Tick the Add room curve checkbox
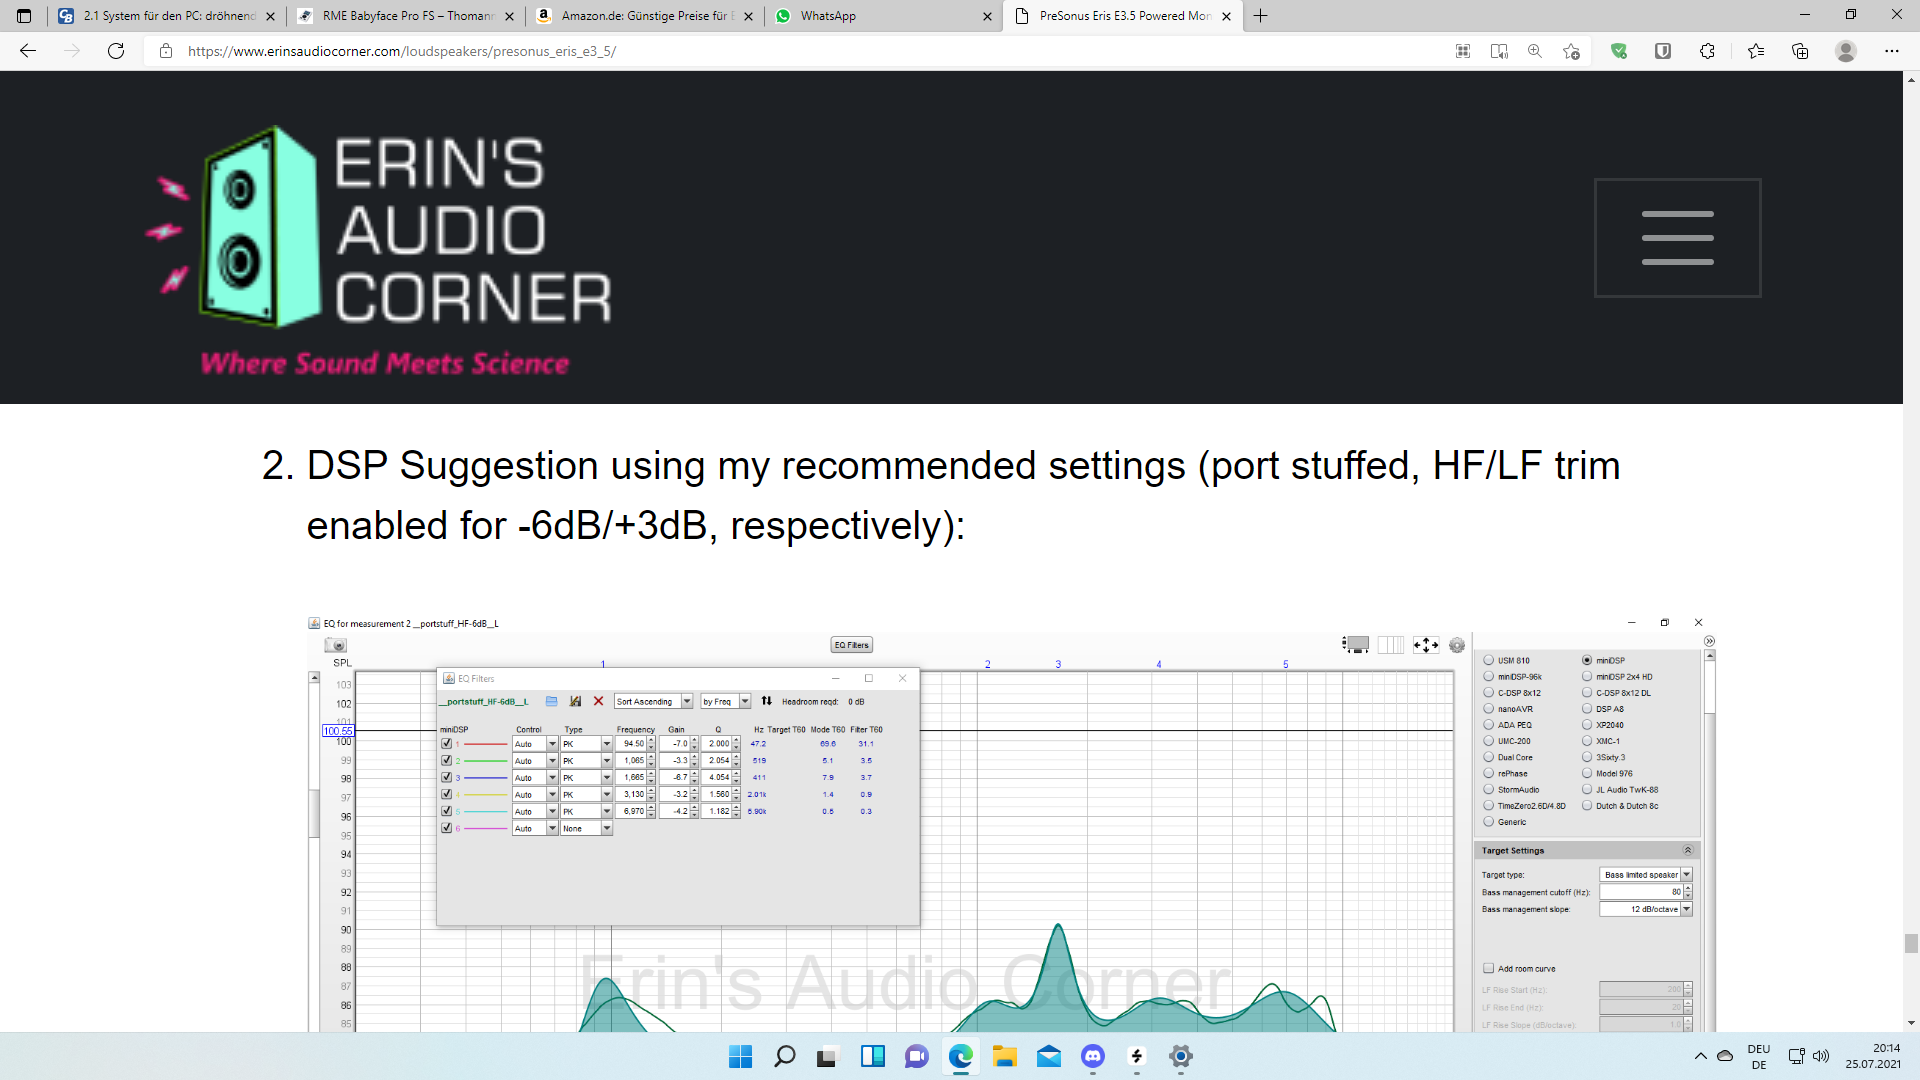Screen dimensions: 1920x1080 pyautogui.click(x=1489, y=968)
